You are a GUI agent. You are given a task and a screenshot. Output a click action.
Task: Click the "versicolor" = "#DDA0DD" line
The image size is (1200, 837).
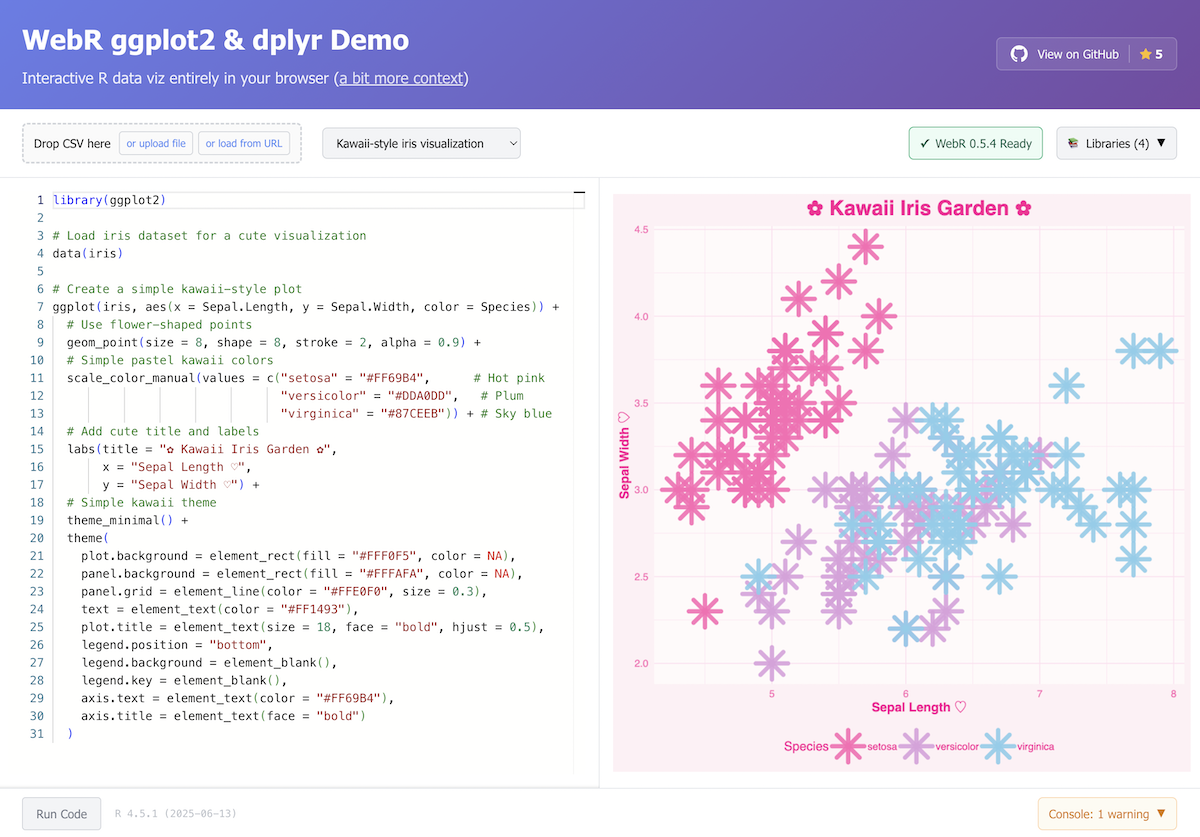402,396
